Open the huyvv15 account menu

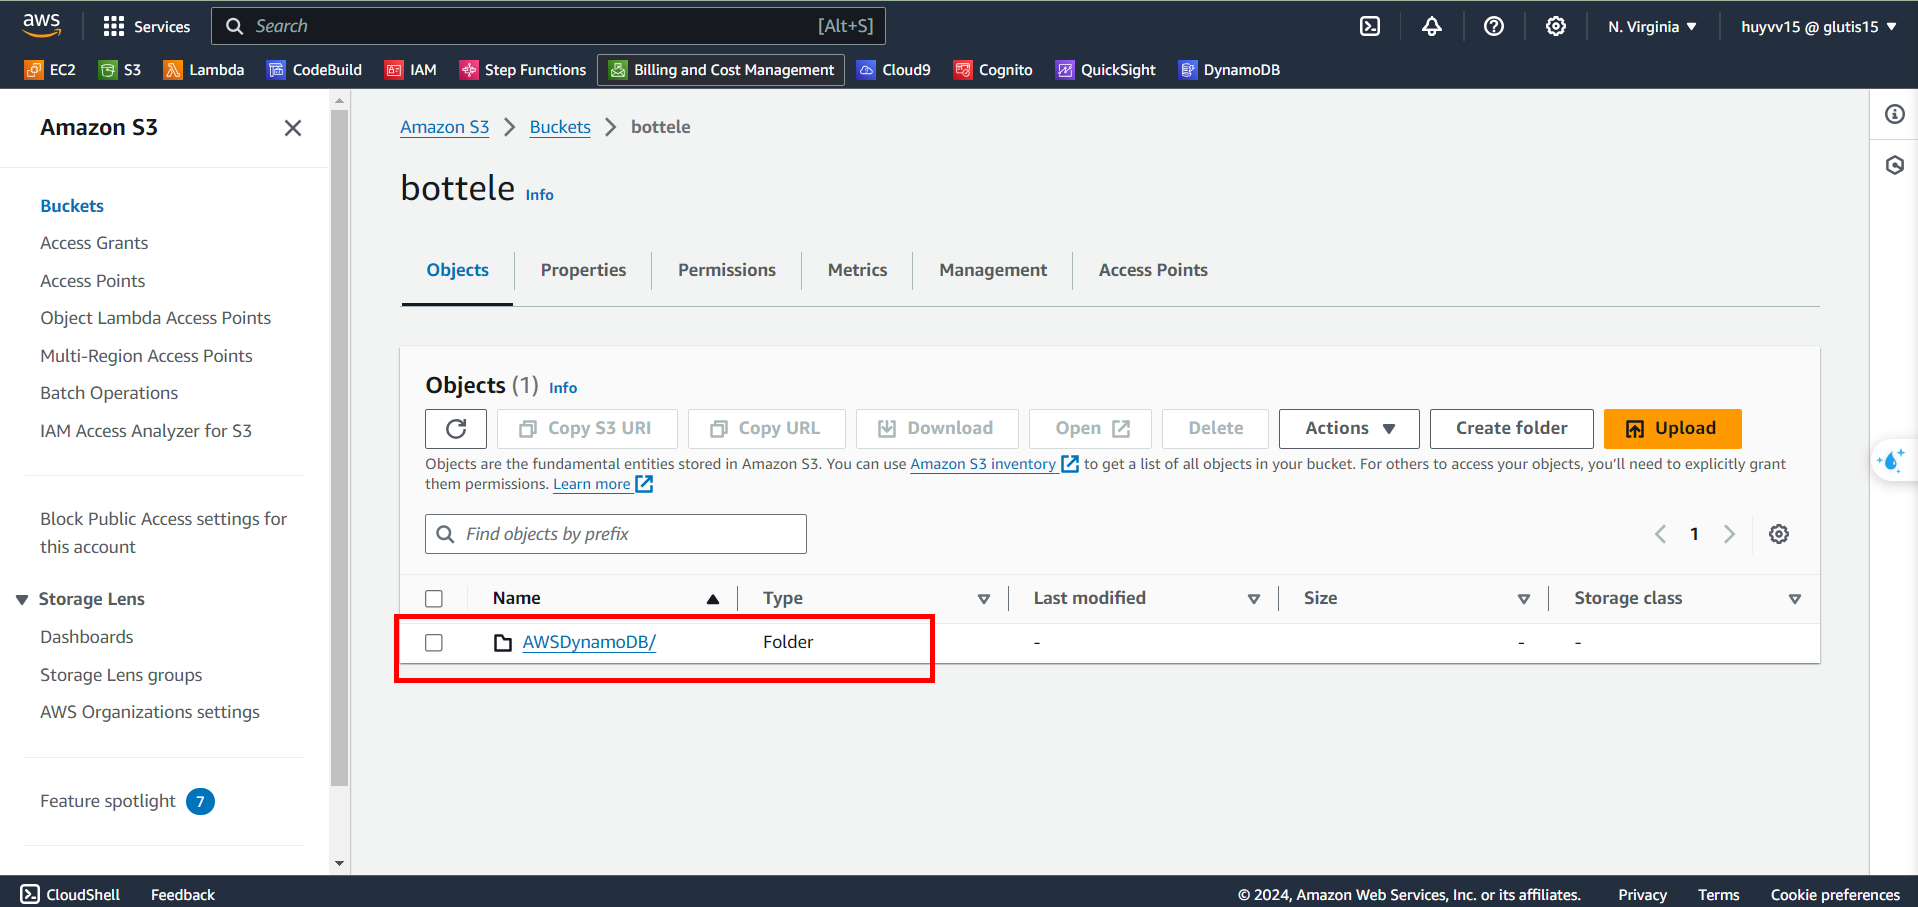click(1819, 27)
